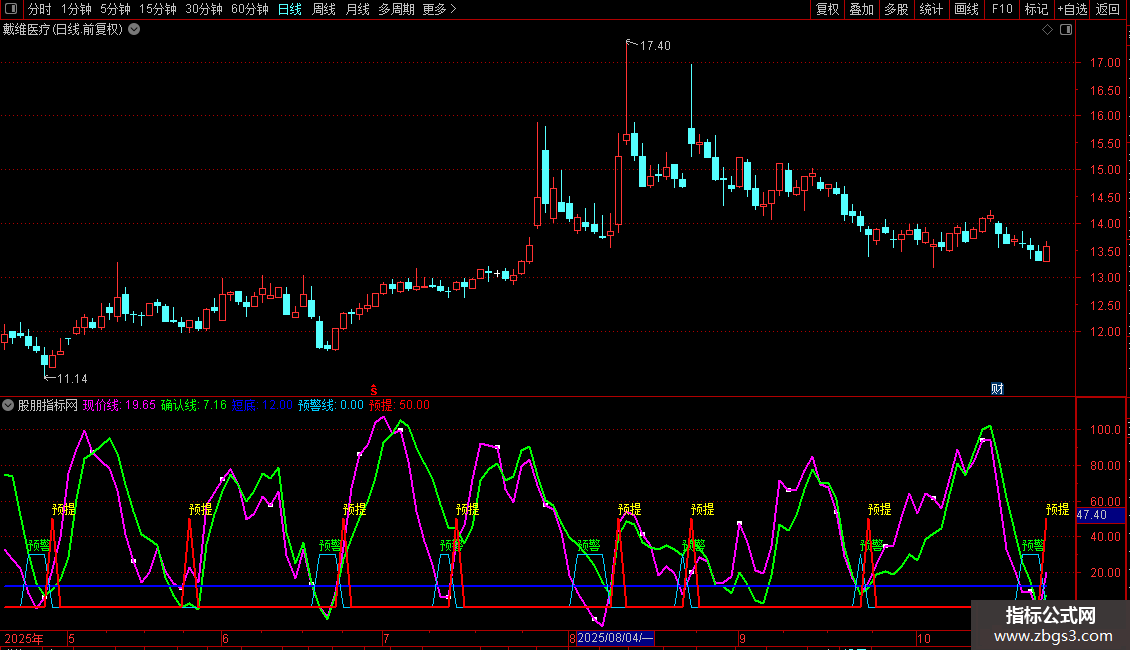This screenshot has width=1130, height=650.
Task: Select the 日线 daily period
Action: tap(290, 9)
